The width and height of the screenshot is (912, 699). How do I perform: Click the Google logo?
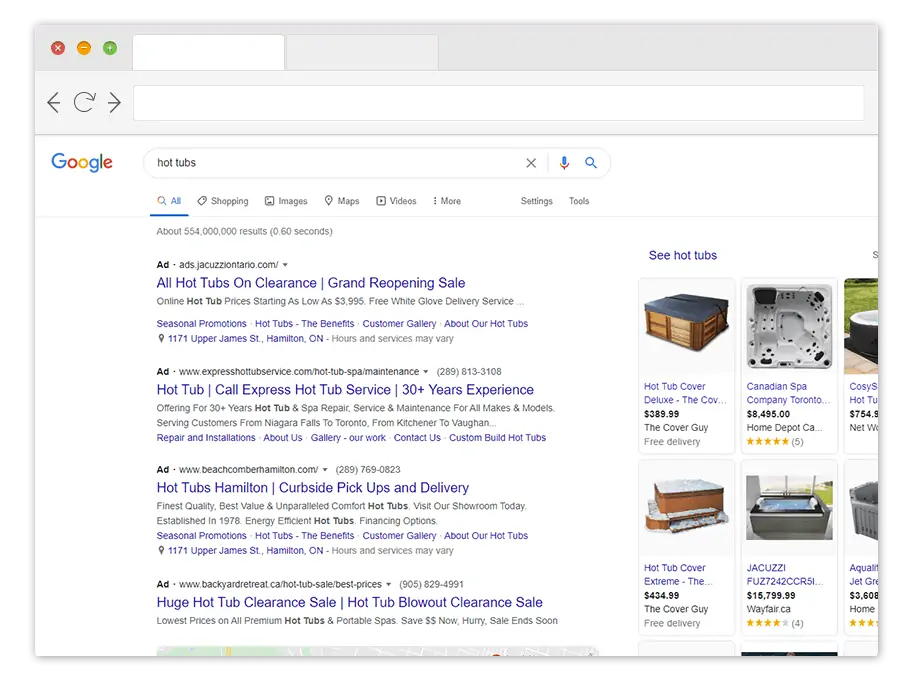pyautogui.click(x=82, y=162)
